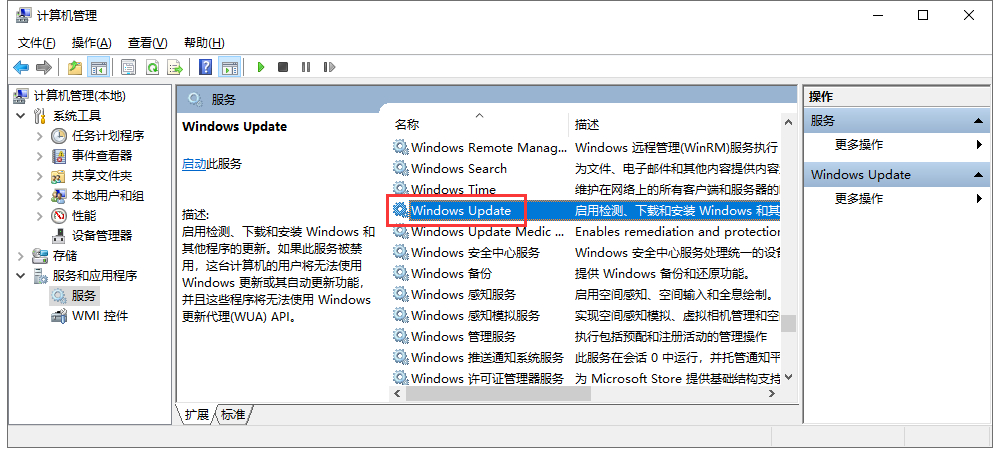Collapse the 系统工具 tree node
This screenshot has width=1000, height=455.
(x=21, y=116)
